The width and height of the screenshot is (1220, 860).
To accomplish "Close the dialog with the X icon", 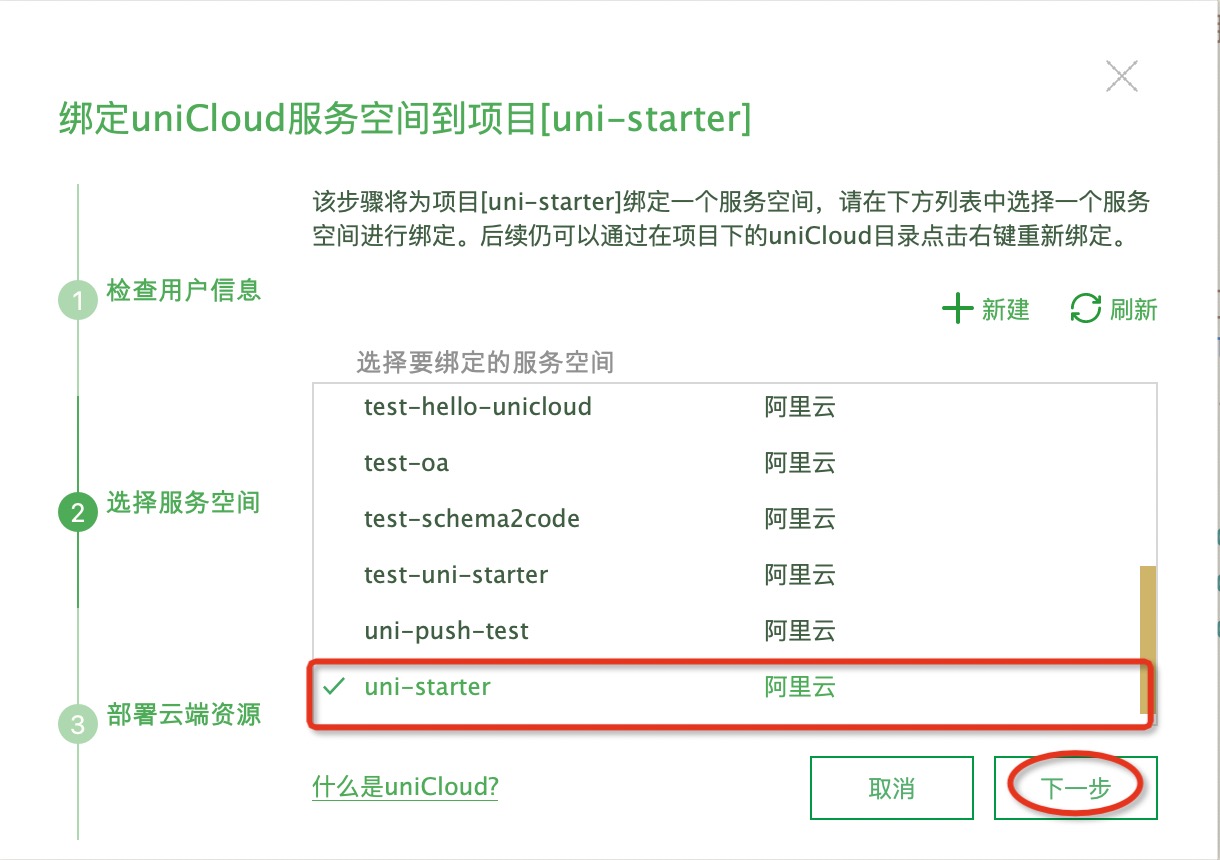I will (x=1121, y=76).
